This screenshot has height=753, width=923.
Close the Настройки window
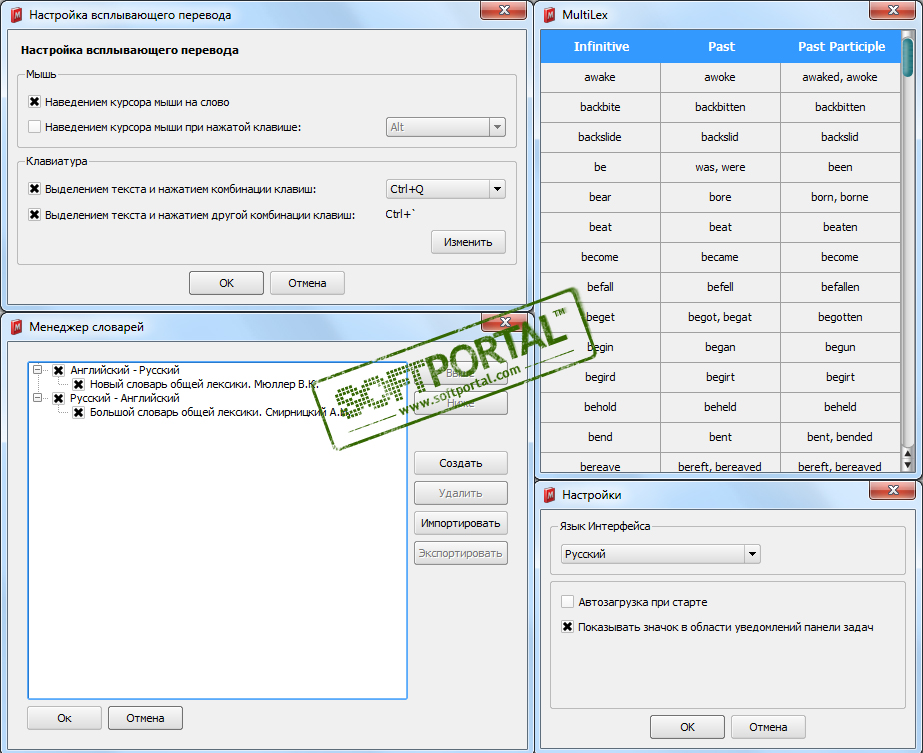click(892, 489)
